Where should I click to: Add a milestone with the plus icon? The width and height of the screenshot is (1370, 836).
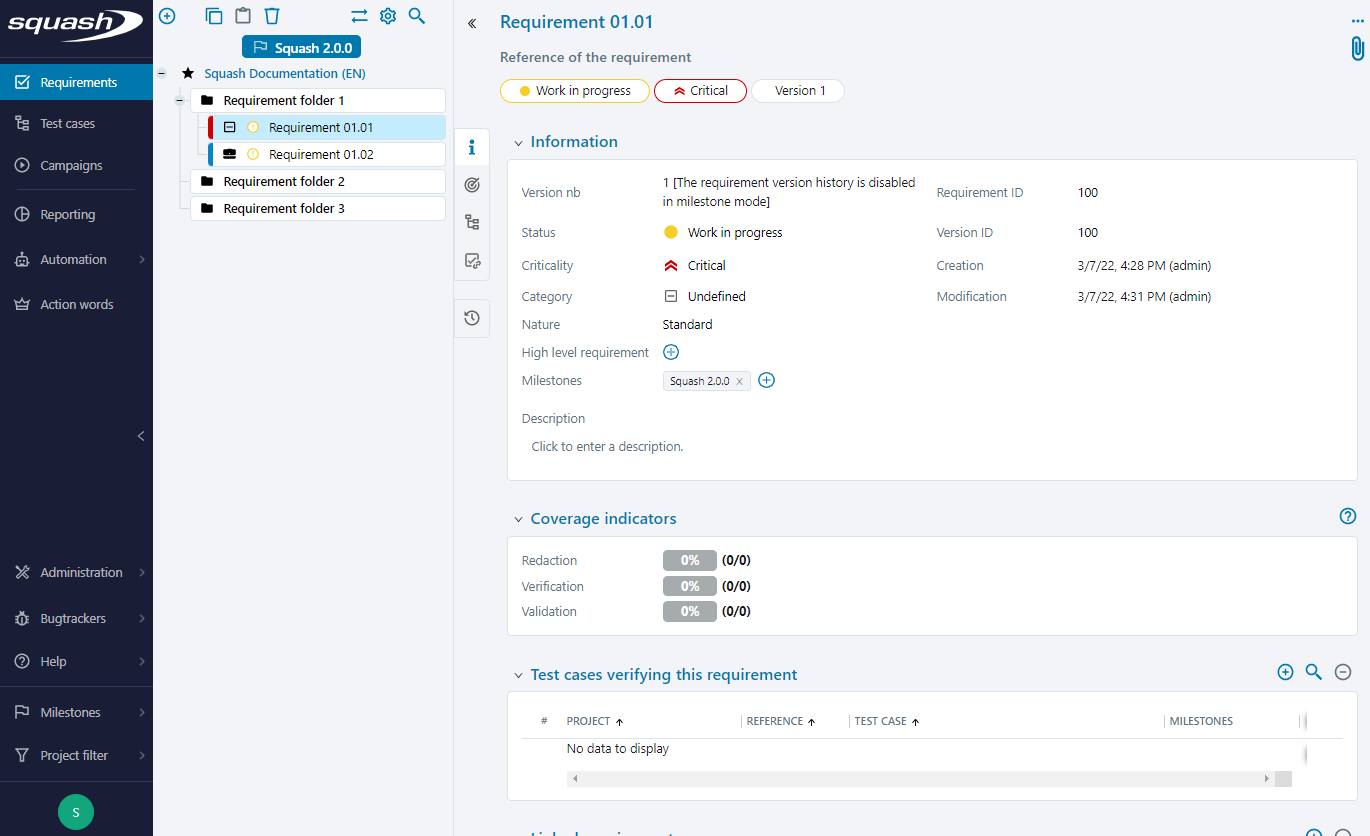[x=767, y=380]
